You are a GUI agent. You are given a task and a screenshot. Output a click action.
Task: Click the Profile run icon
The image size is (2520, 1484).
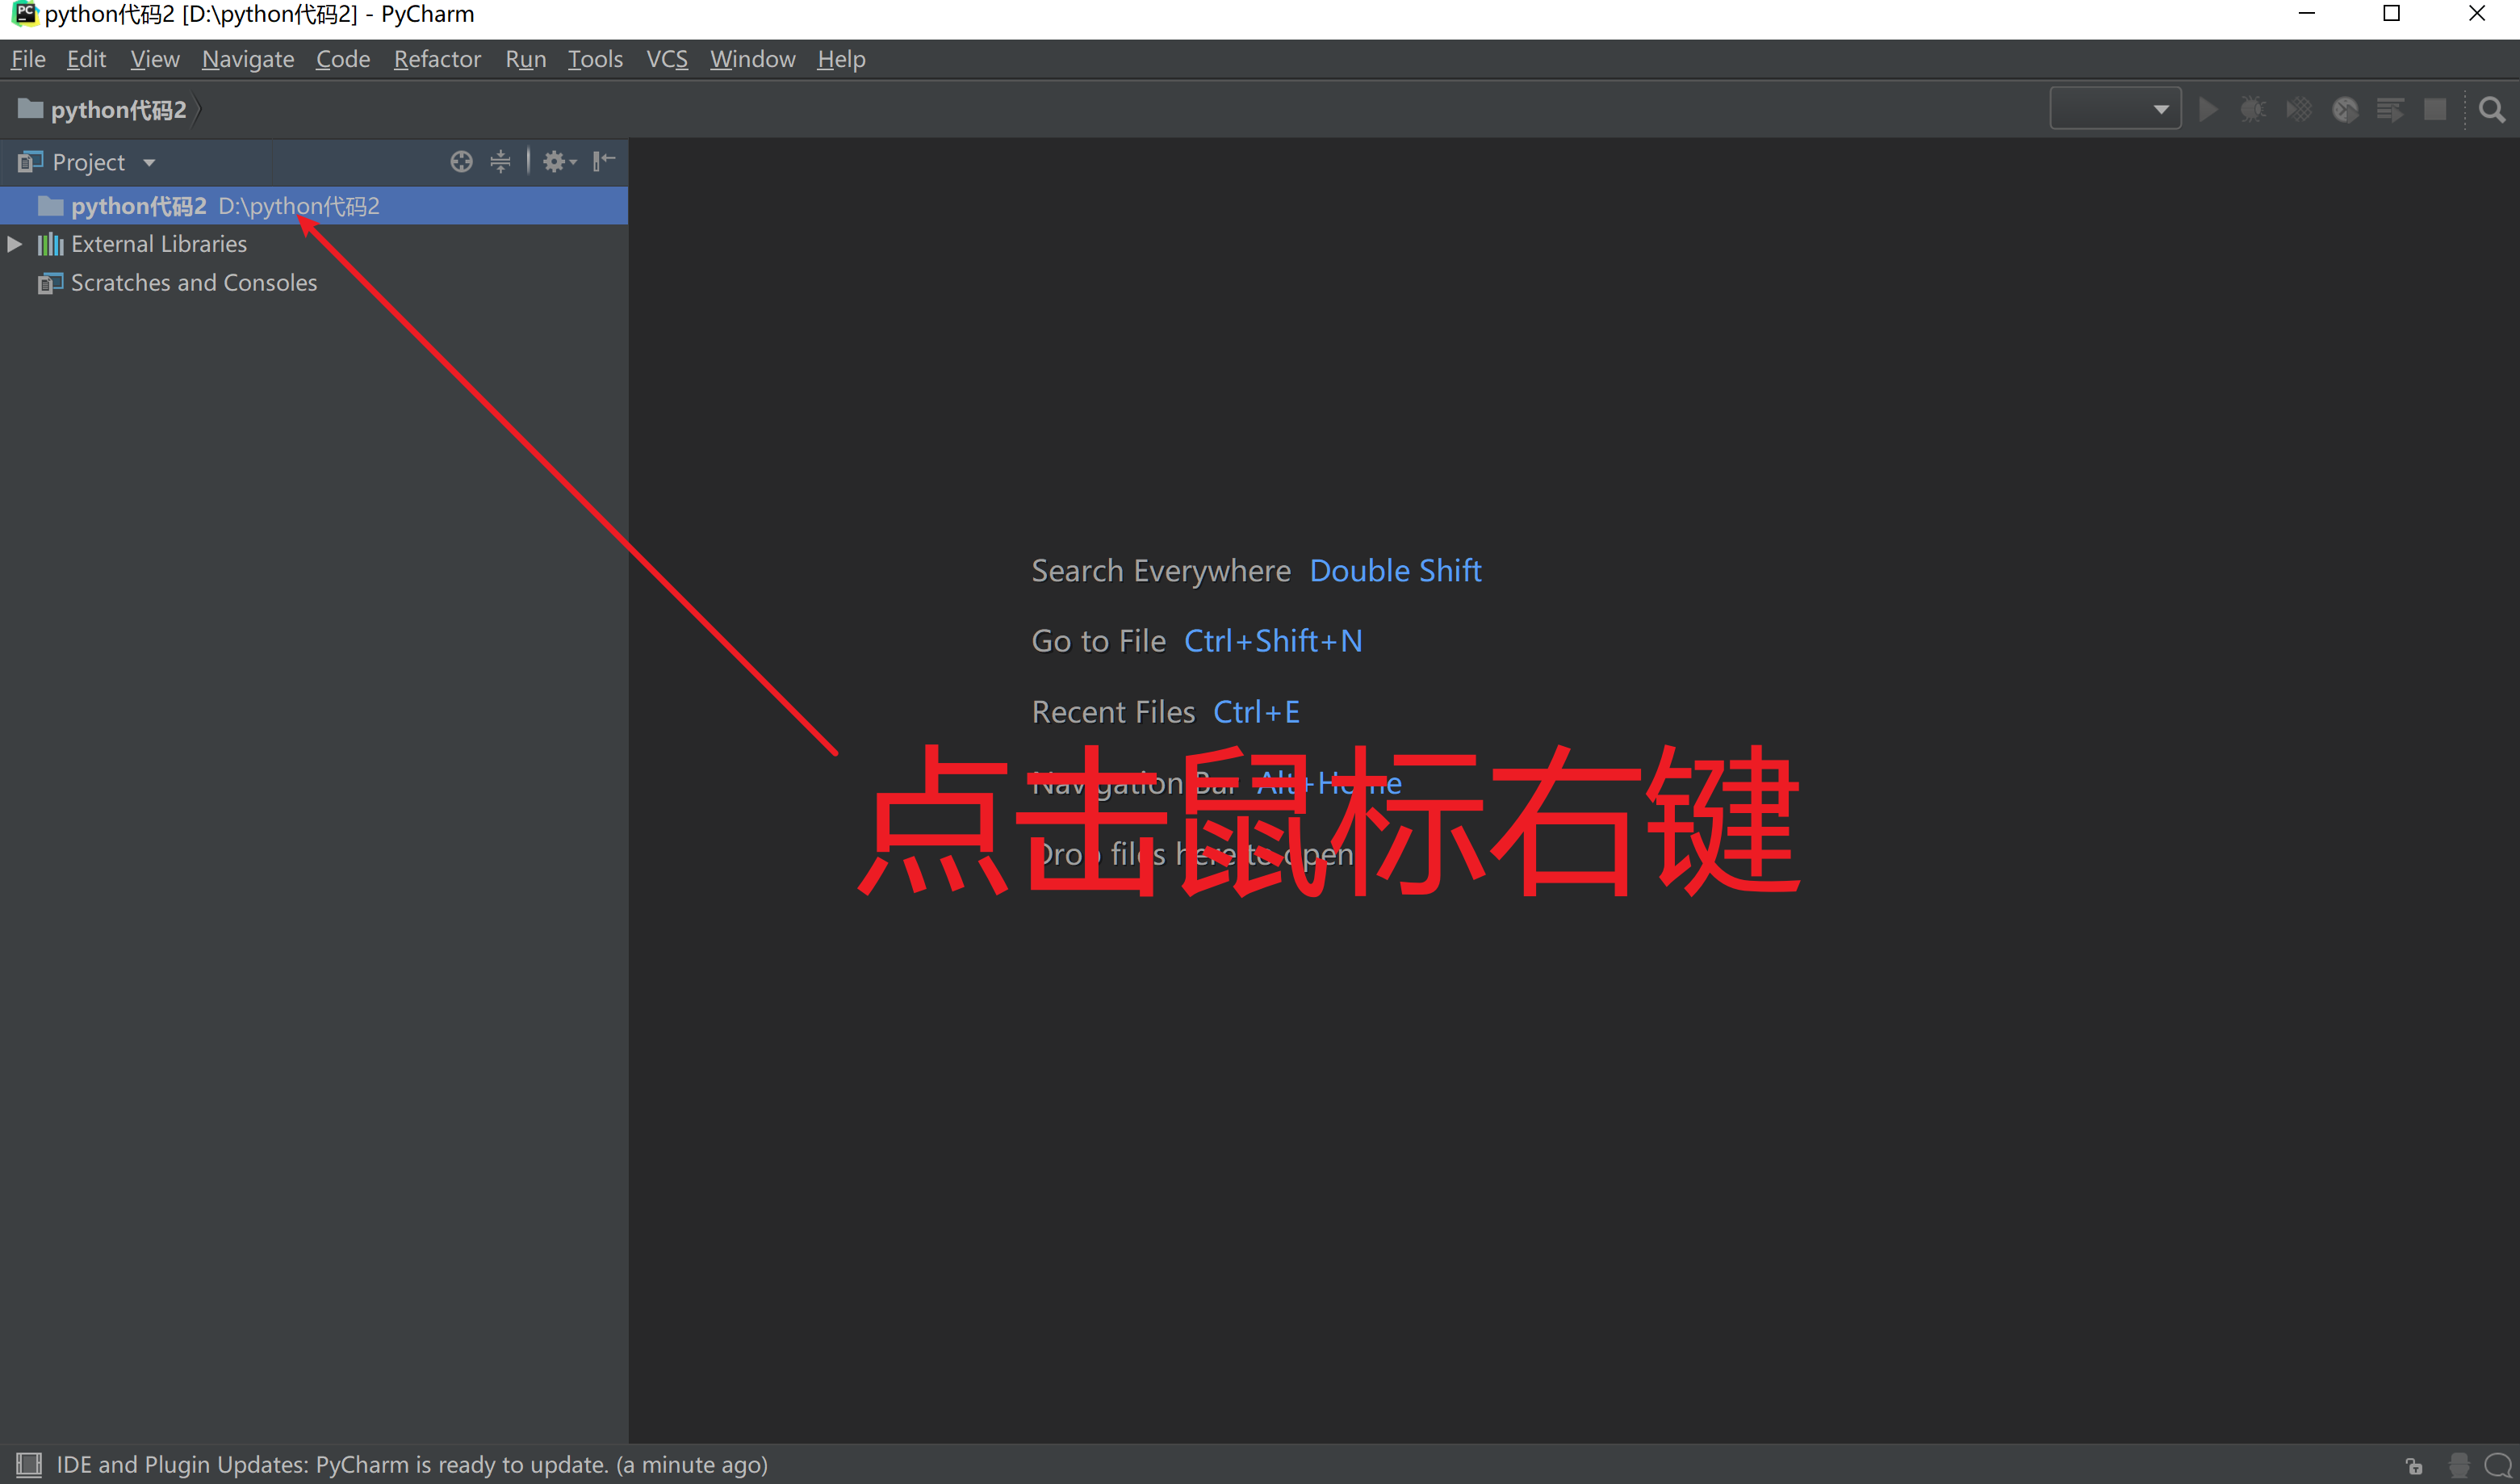pyautogui.click(x=2345, y=109)
